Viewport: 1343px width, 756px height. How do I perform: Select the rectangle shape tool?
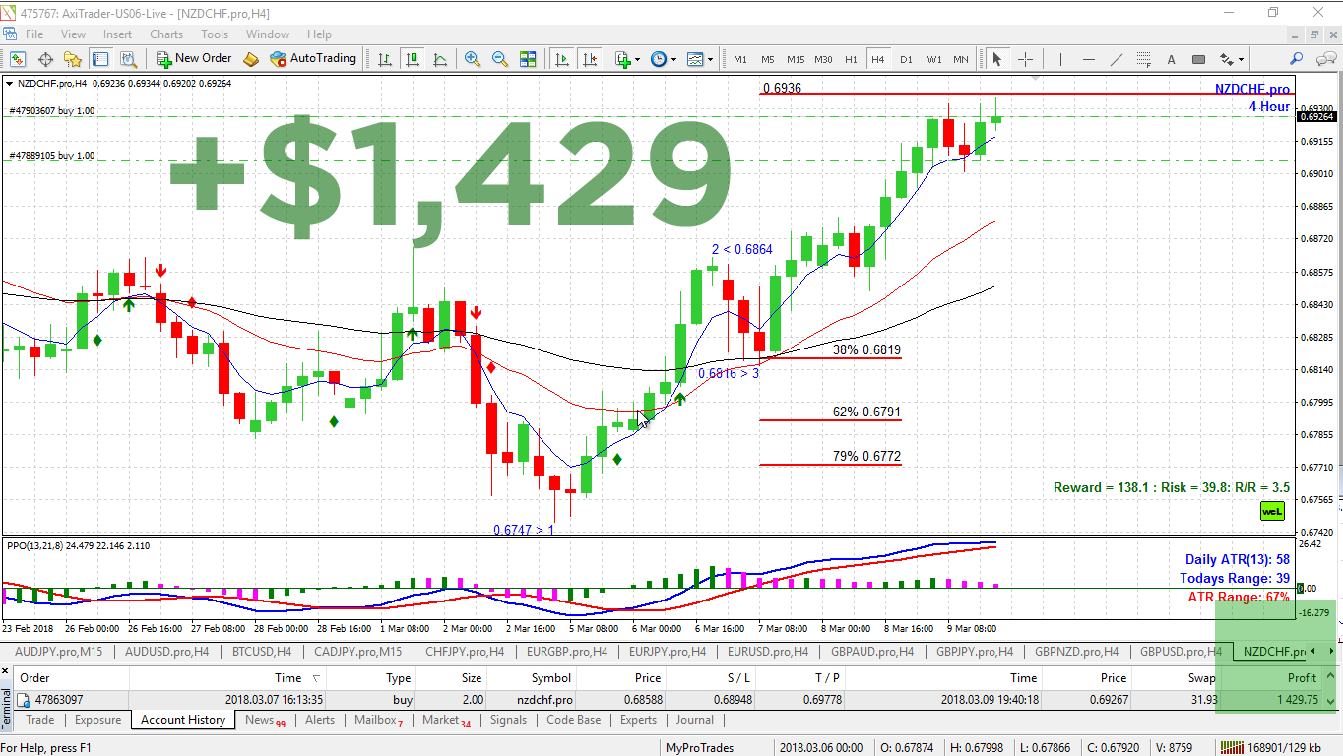pyautogui.click(x=1199, y=59)
